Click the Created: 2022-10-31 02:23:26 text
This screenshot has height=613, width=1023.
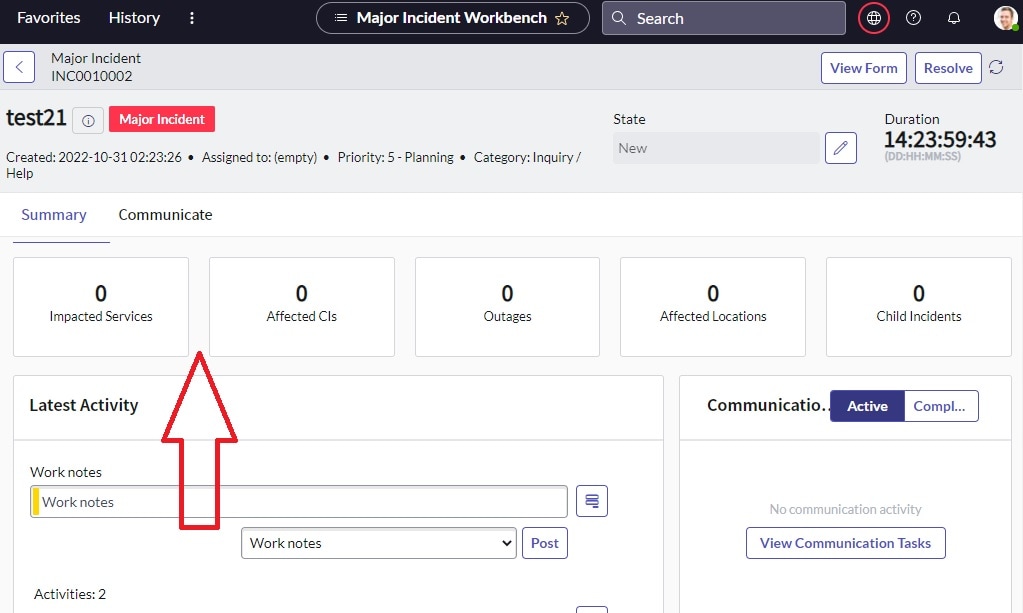pyautogui.click(x=94, y=157)
